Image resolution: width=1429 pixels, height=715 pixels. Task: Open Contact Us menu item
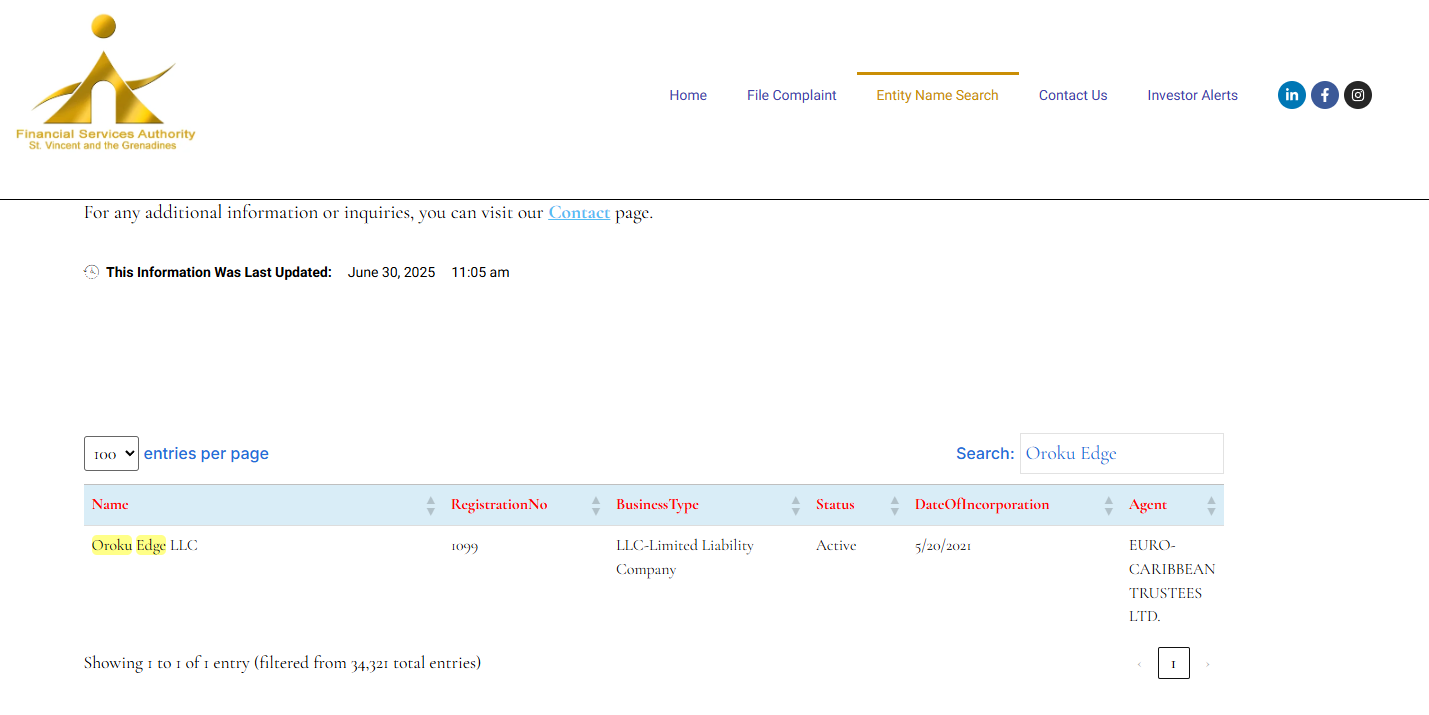(1073, 95)
